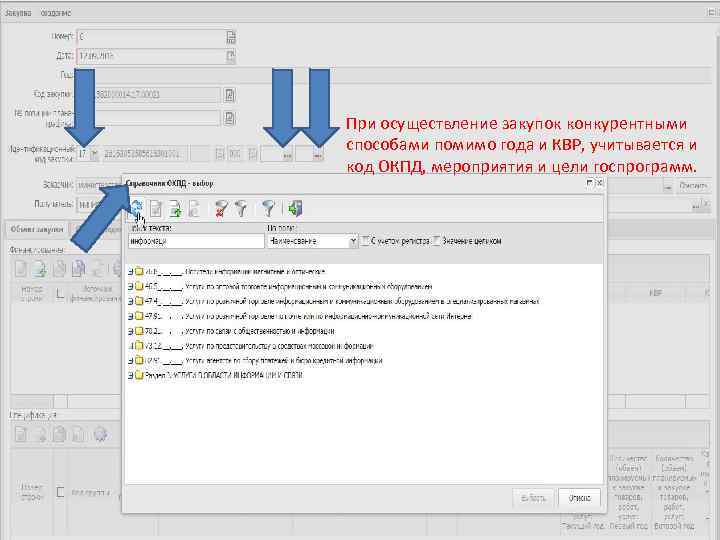Expand the credit information bureau services row

(x=130, y=360)
